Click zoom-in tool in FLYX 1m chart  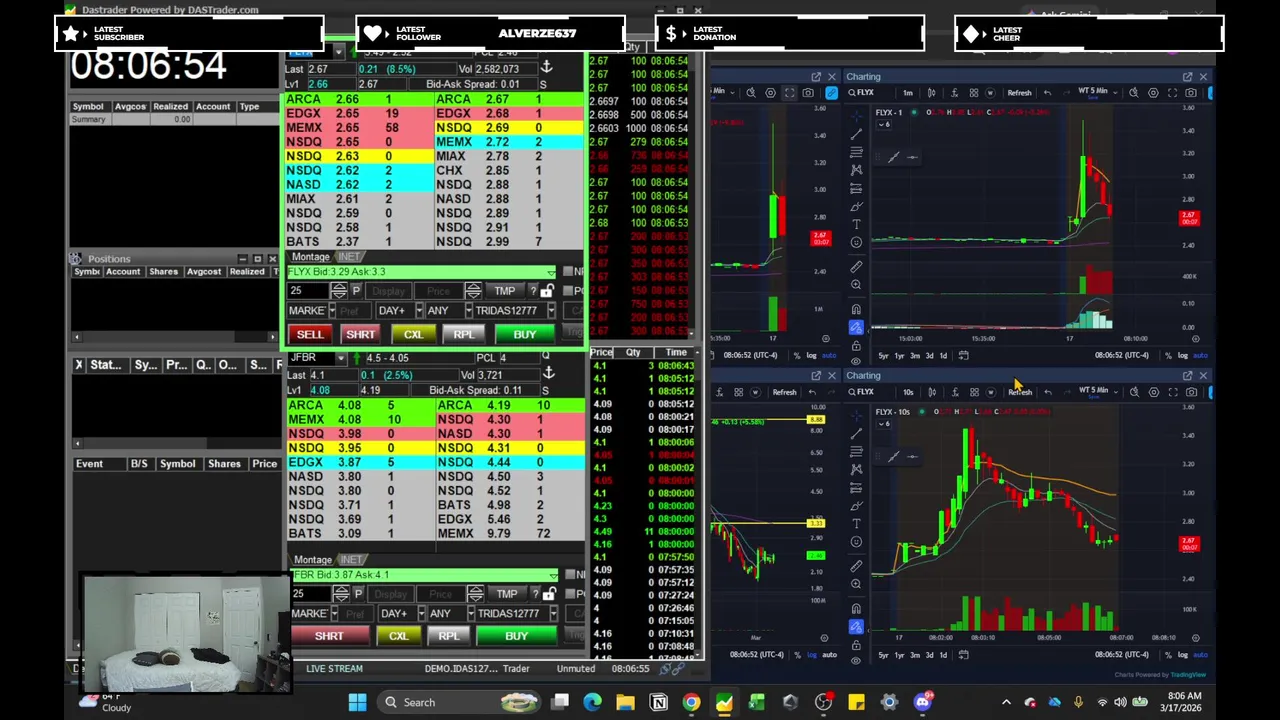856,284
